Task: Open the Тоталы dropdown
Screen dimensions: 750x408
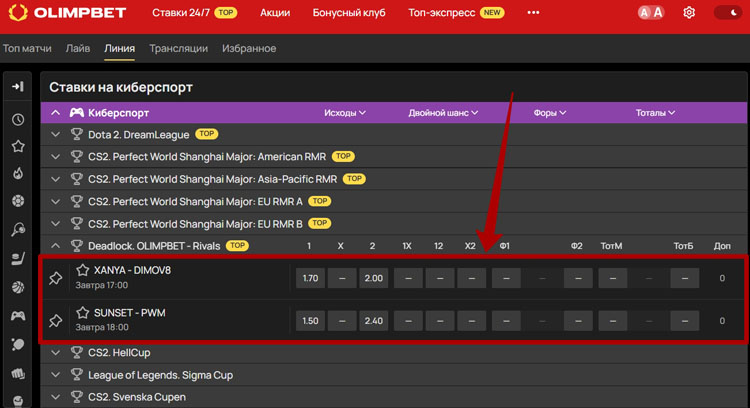Action: 655,113
